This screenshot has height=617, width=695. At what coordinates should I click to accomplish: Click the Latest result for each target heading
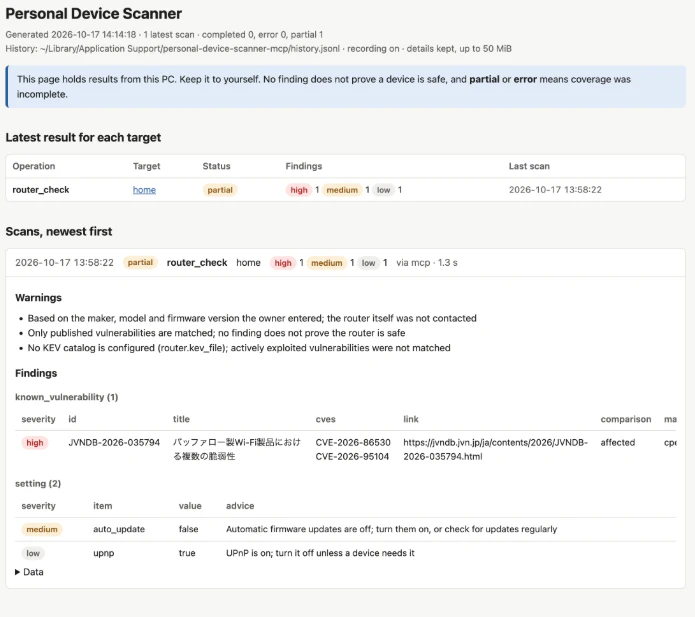point(83,137)
